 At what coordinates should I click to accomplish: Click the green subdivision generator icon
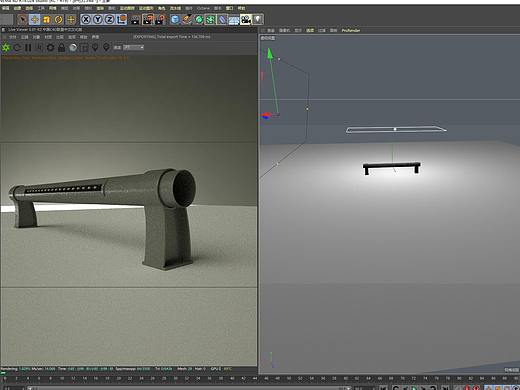tap(199, 20)
